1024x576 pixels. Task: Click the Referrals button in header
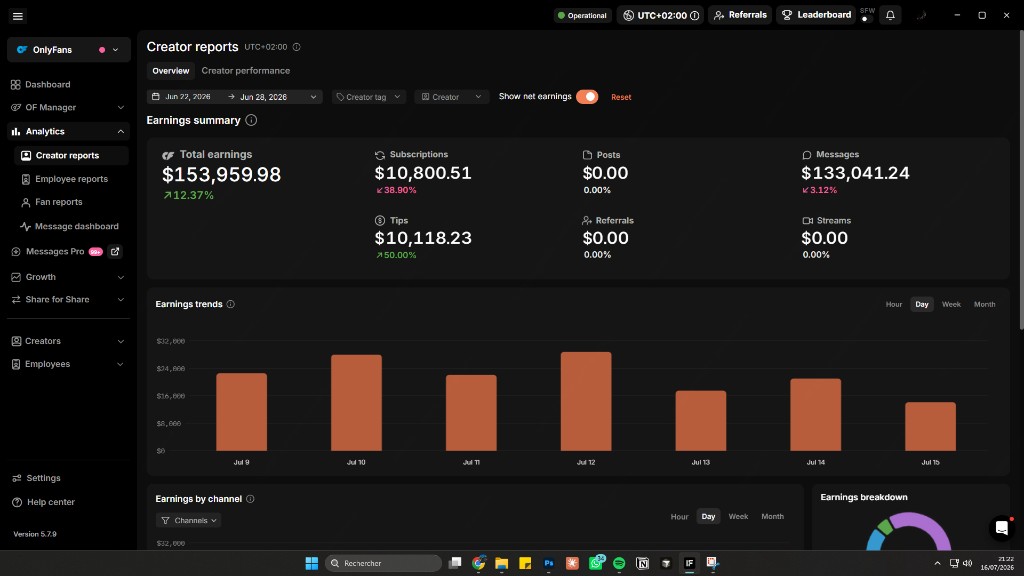(x=740, y=15)
